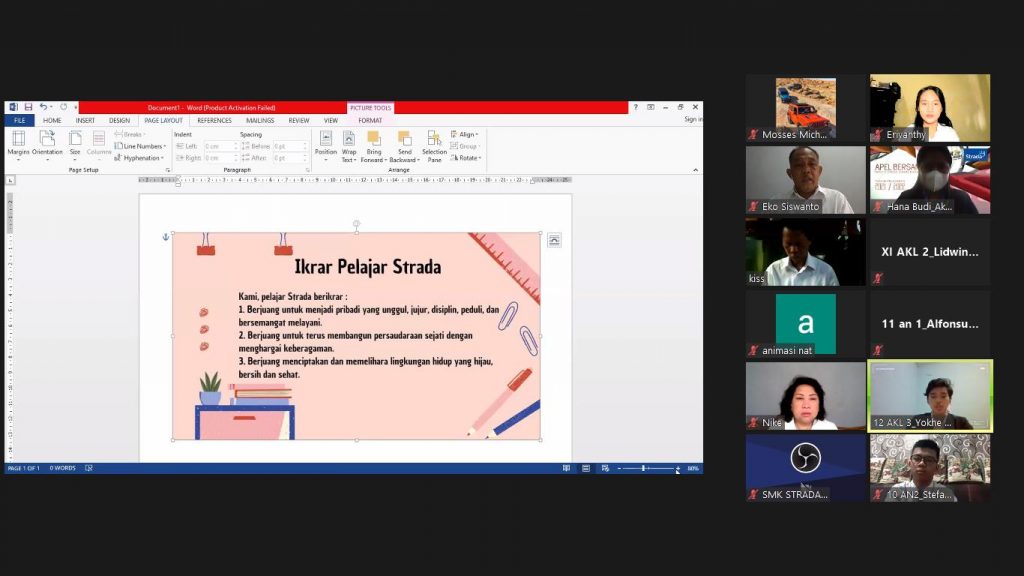Open the Align dropdown
1024x576 pixels.
[x=465, y=134]
